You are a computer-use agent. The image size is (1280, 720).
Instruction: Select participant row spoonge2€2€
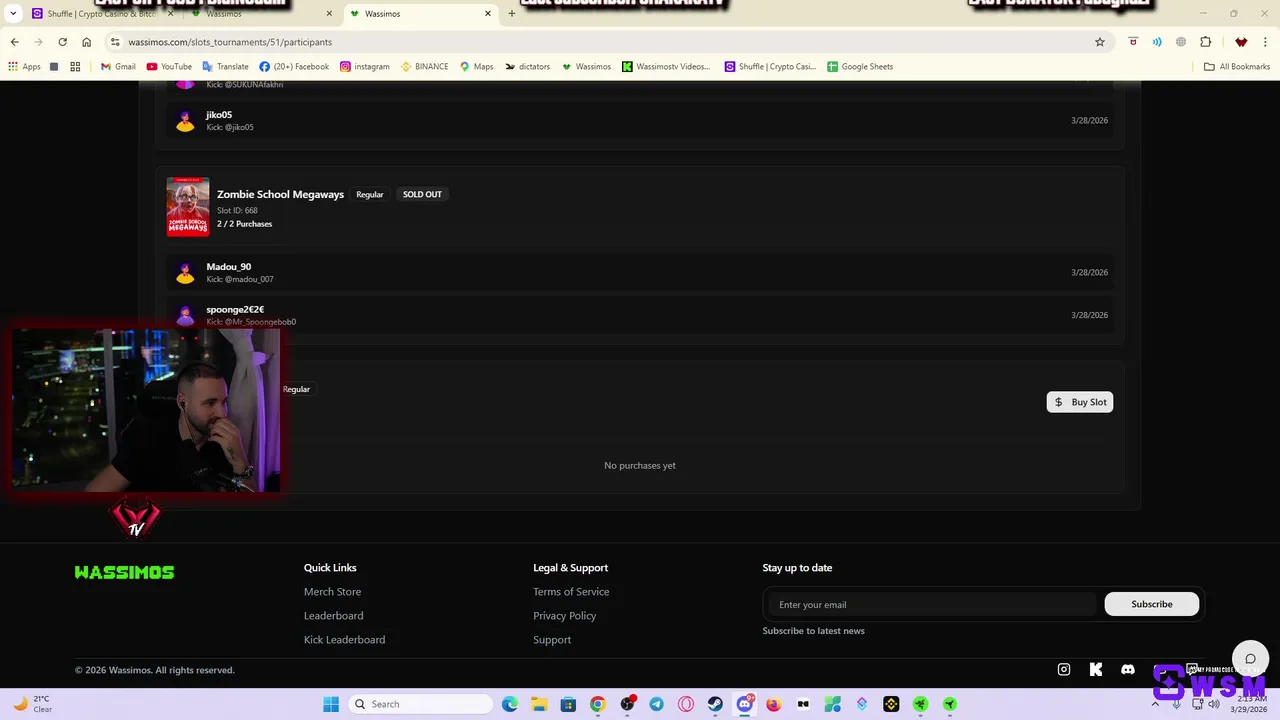tap(640, 315)
